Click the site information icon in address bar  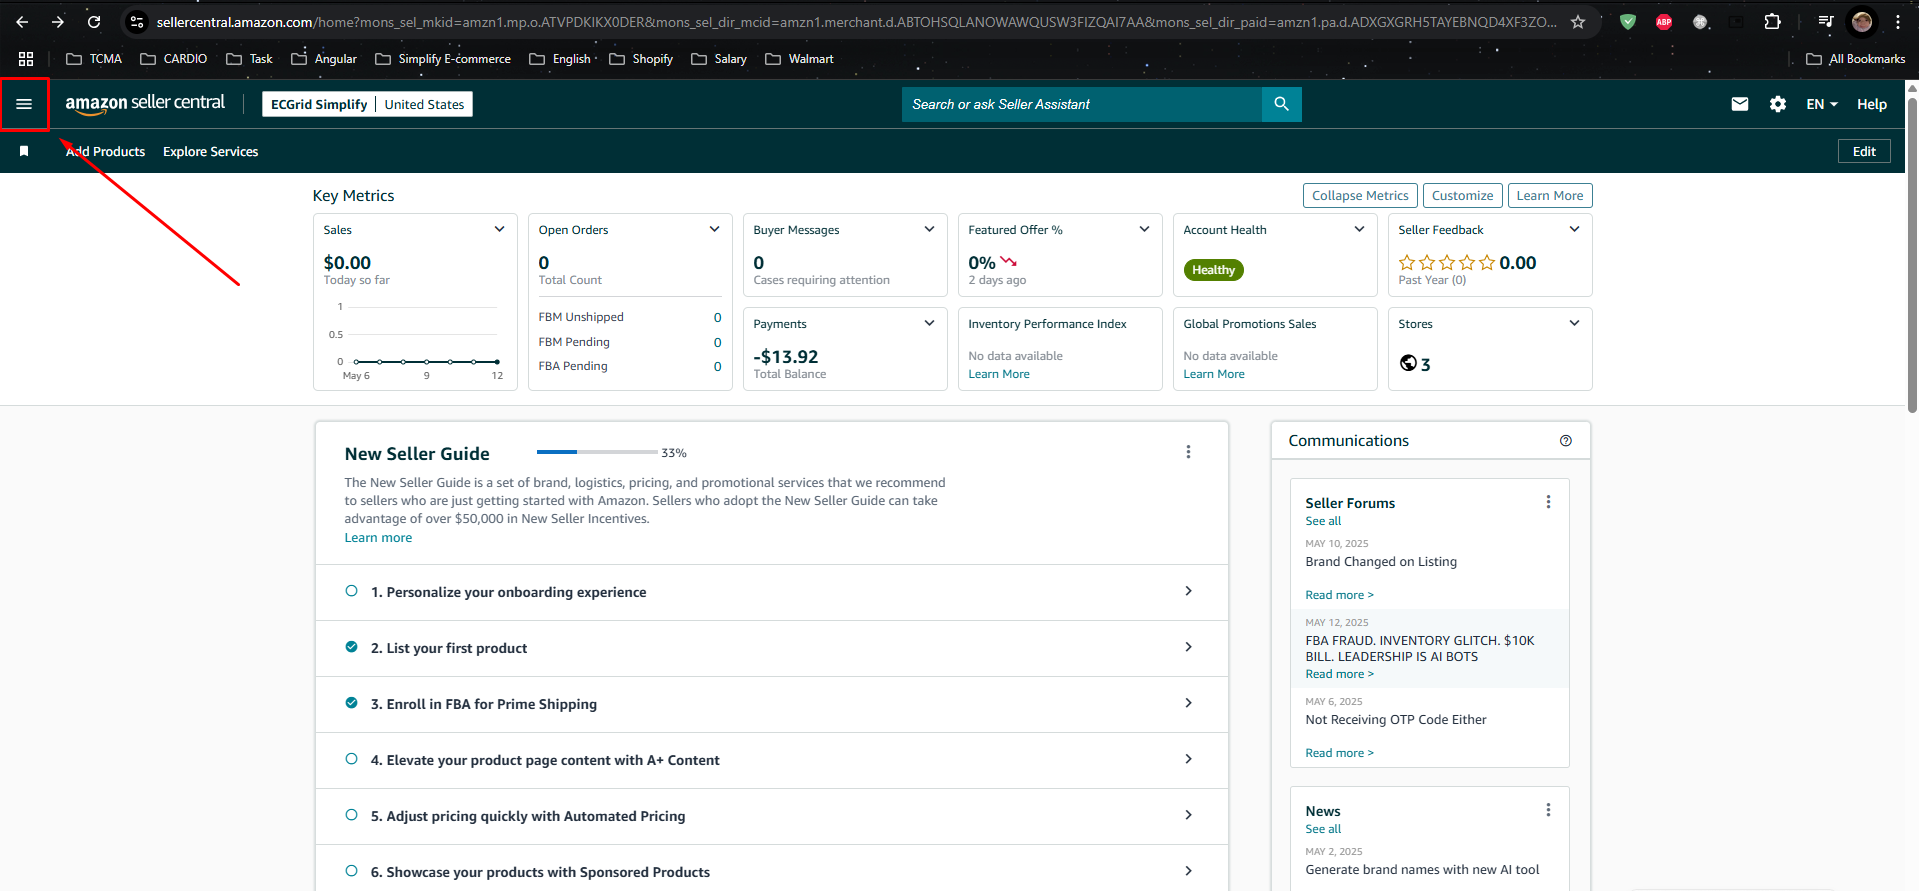pos(137,22)
